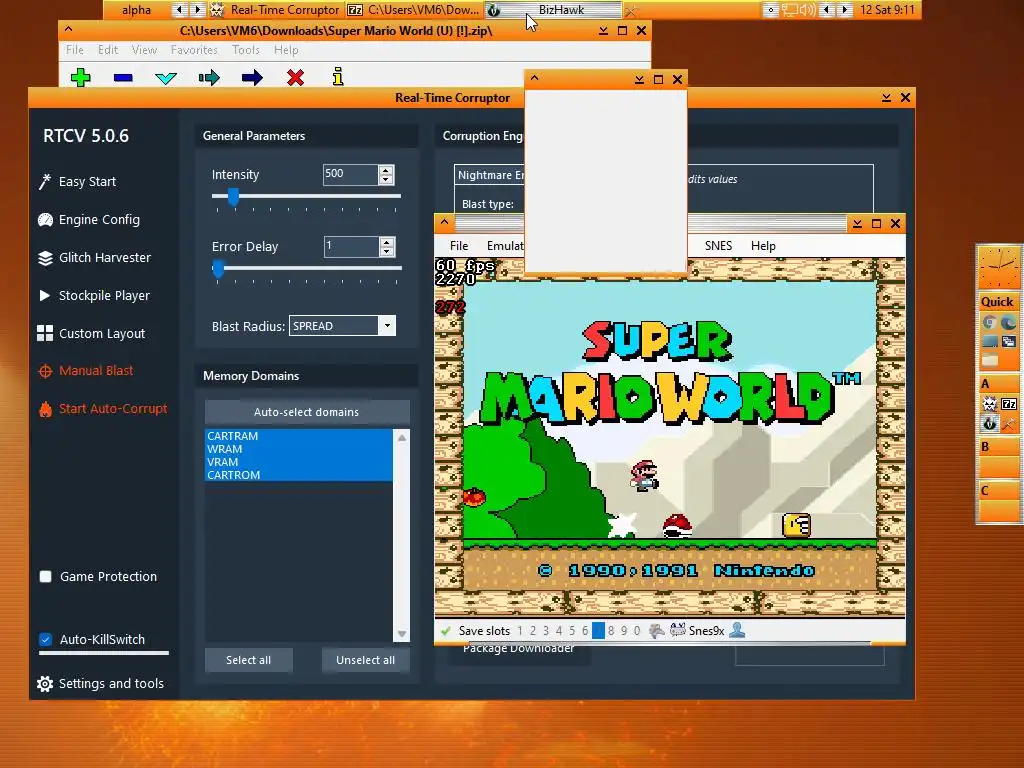Disable the Auto-KillSwitch checkbox

46,639
